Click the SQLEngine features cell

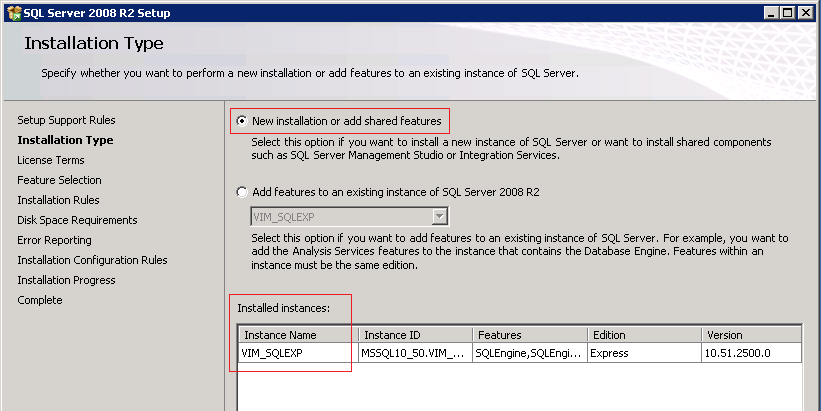[529, 353]
